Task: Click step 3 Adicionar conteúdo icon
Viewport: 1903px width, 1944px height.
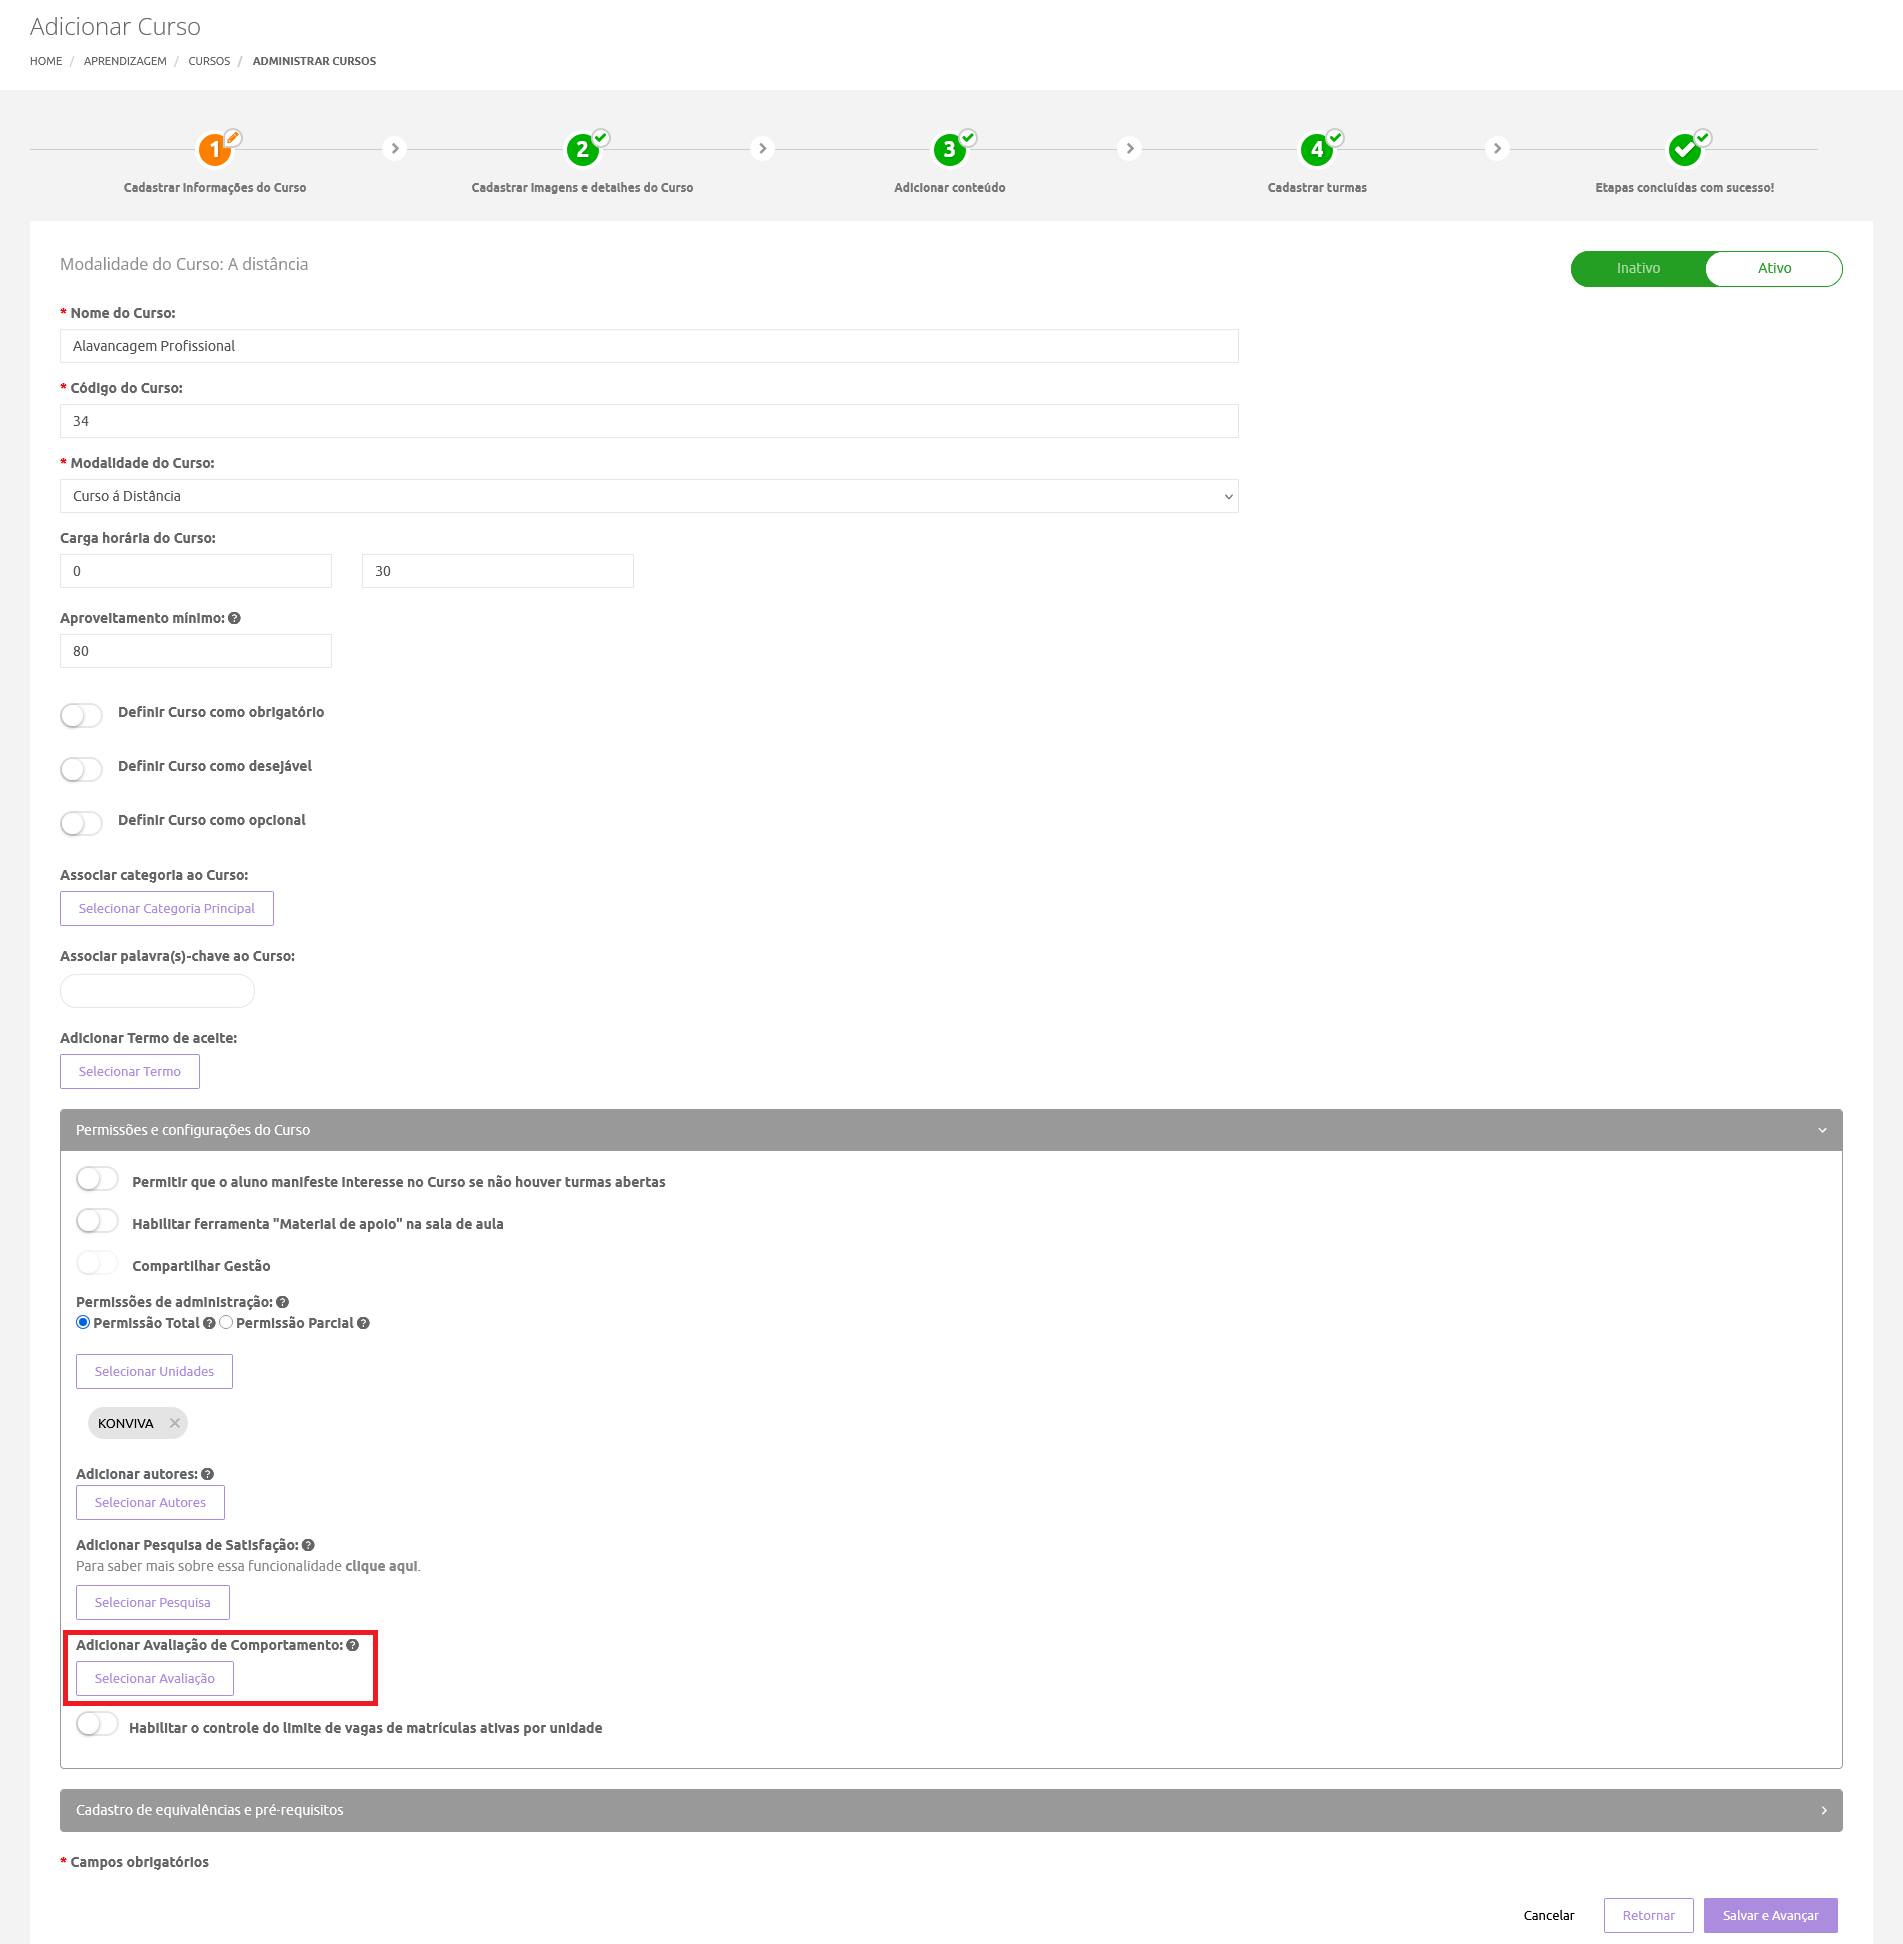Action: [949, 150]
